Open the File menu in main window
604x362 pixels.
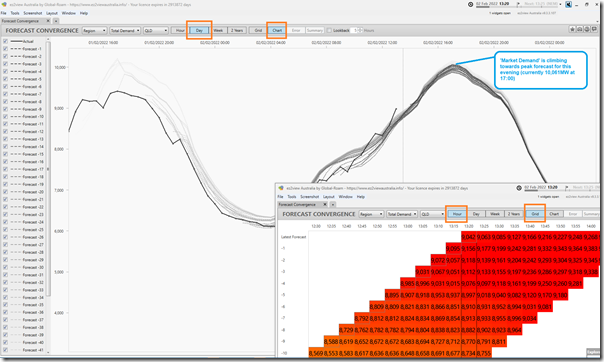3,13
